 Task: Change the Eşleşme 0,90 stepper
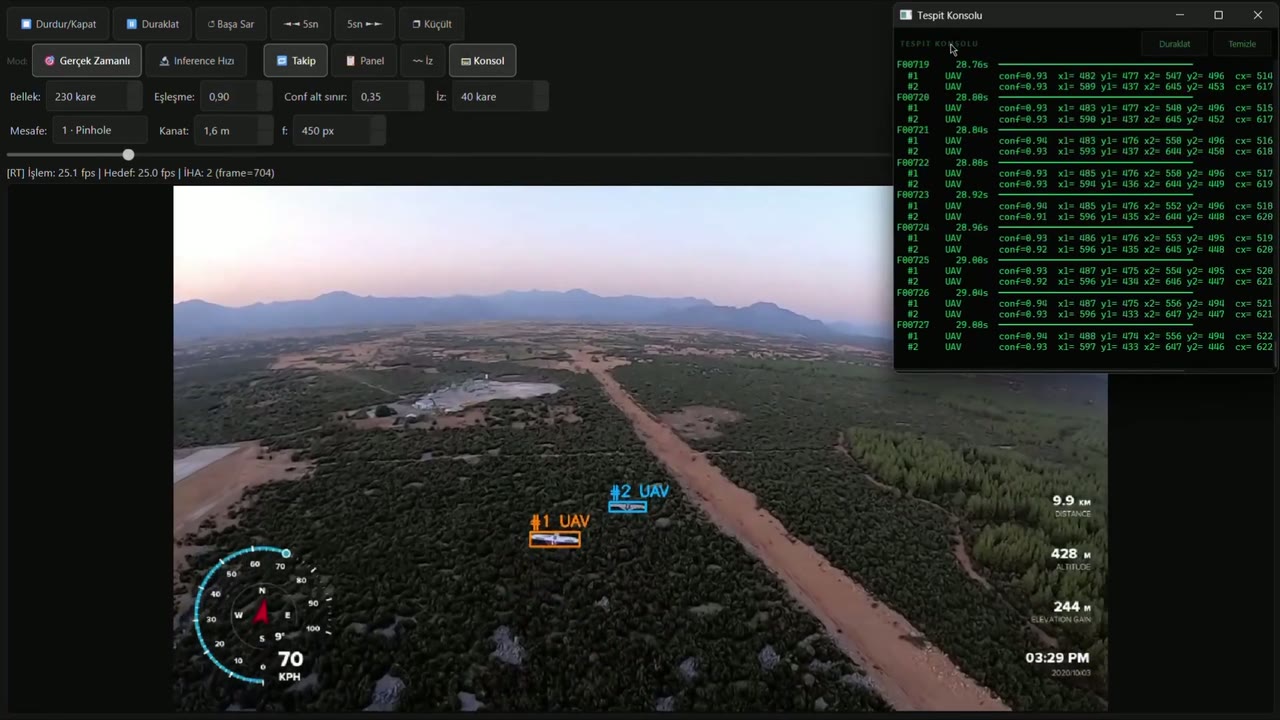236,97
